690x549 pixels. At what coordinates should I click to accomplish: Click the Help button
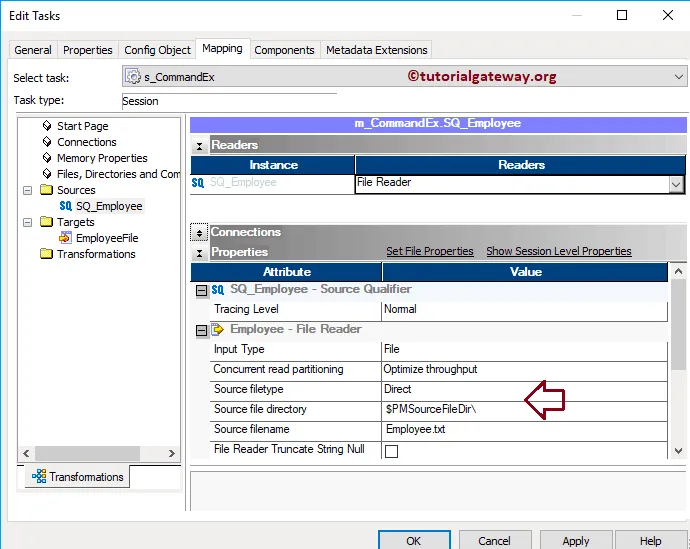[650, 540]
